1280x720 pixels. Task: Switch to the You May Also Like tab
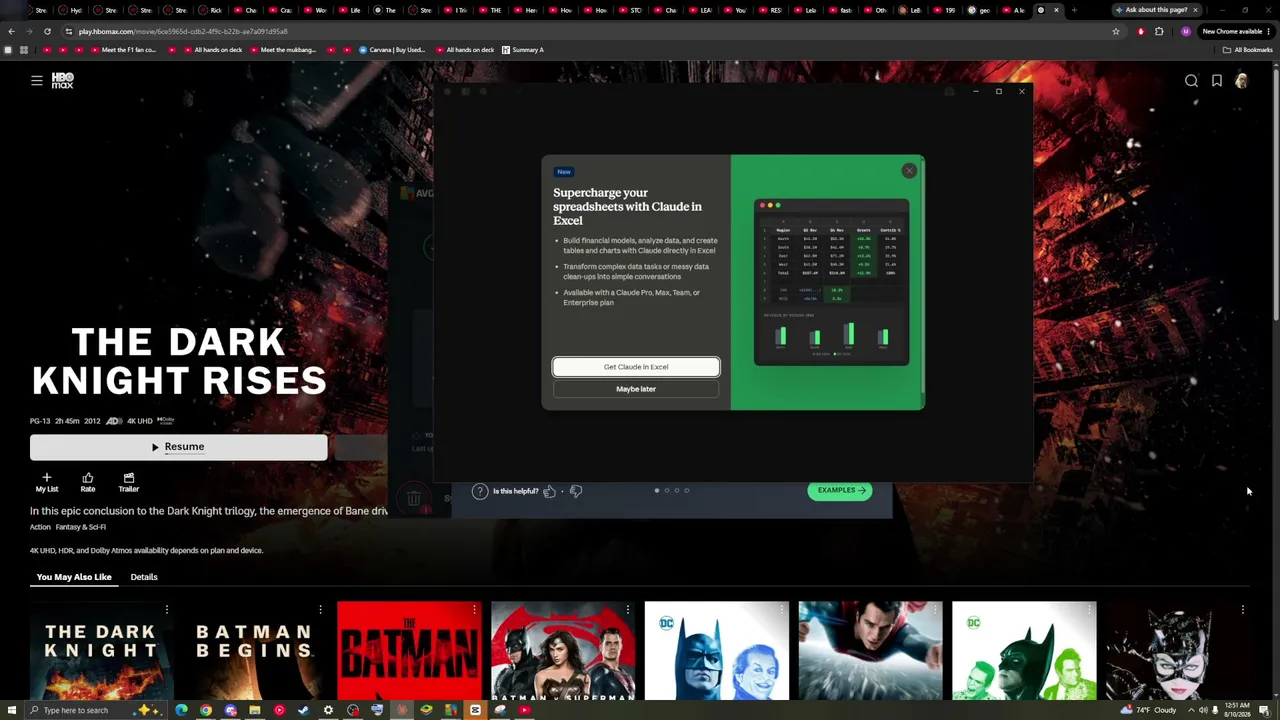(74, 577)
